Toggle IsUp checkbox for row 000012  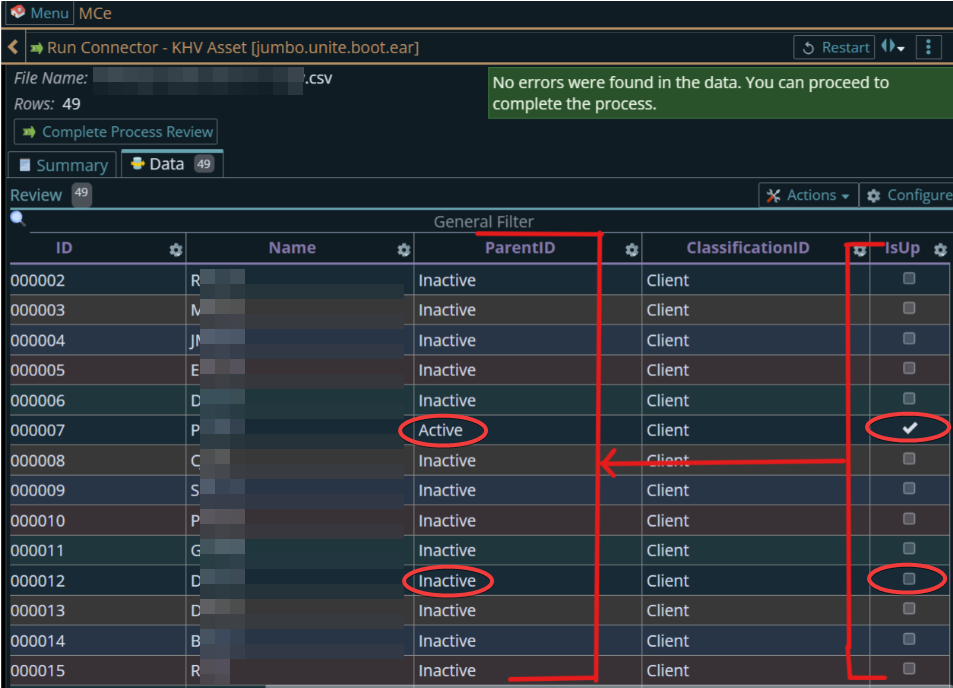click(x=909, y=579)
